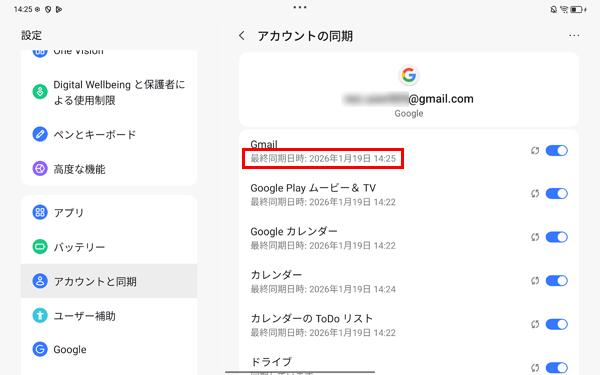Tap the @gmail.com account address
This screenshot has height=375, width=600.
(408, 99)
